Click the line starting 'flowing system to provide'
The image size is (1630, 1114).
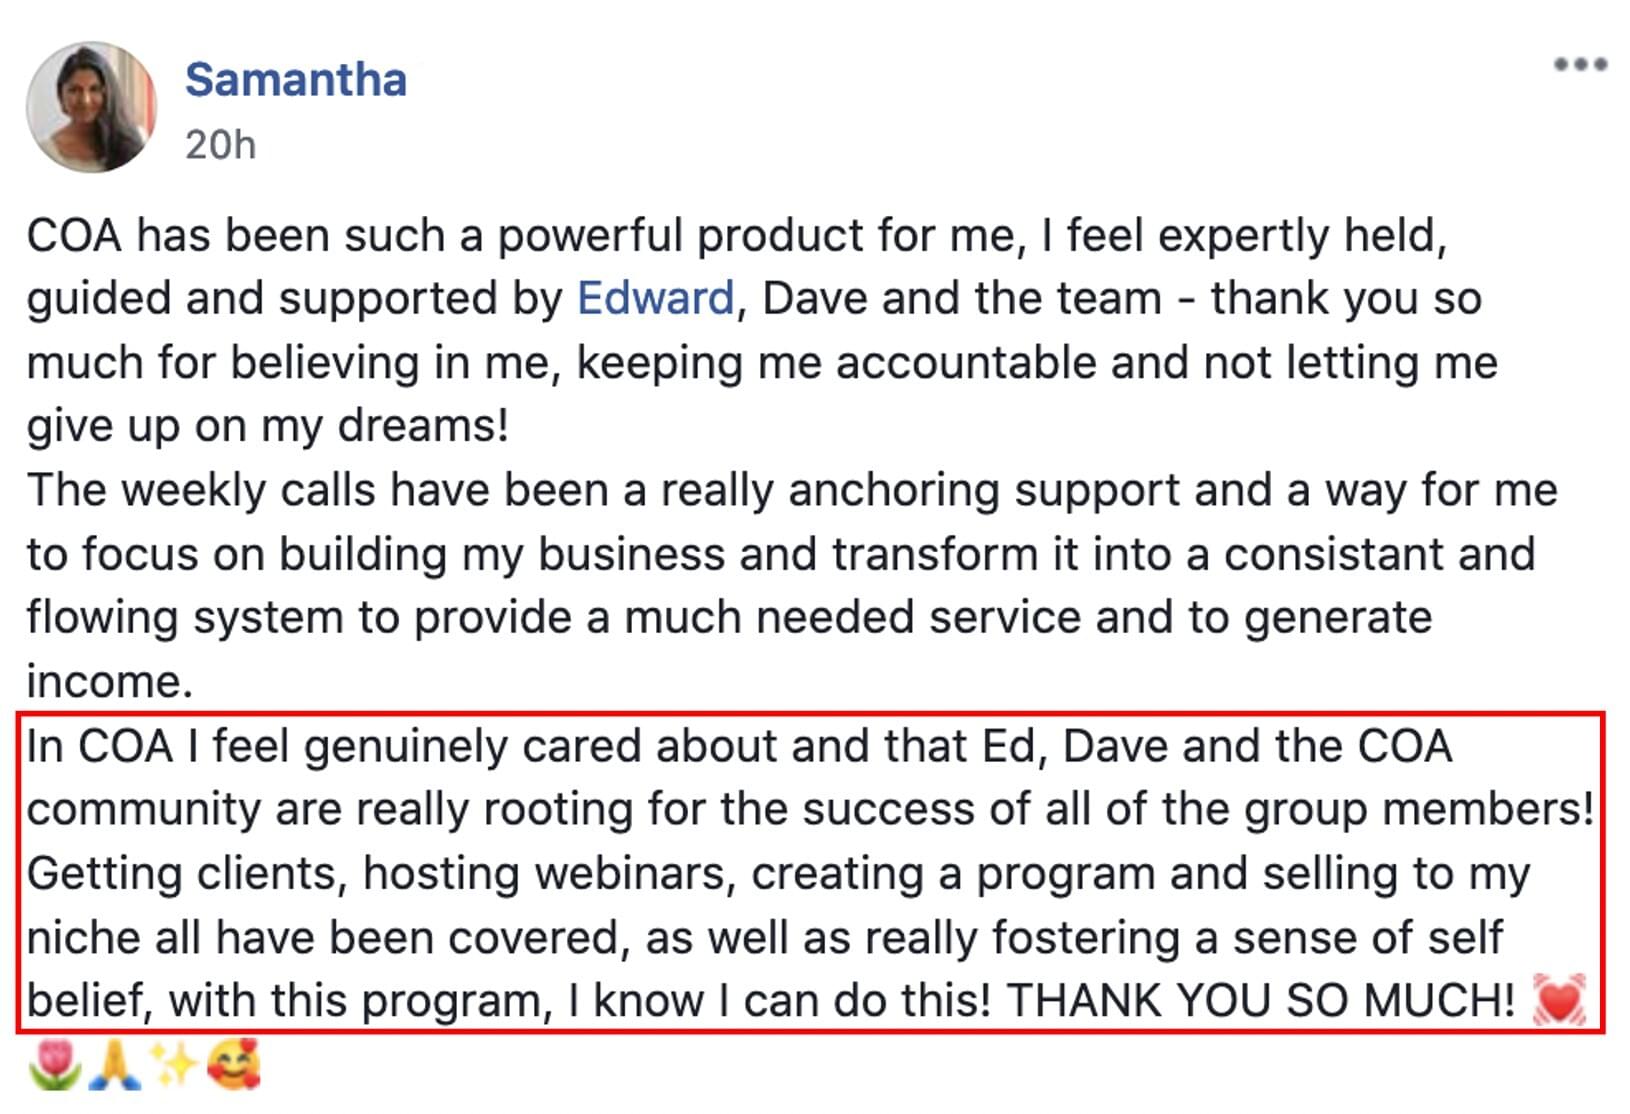729,618
